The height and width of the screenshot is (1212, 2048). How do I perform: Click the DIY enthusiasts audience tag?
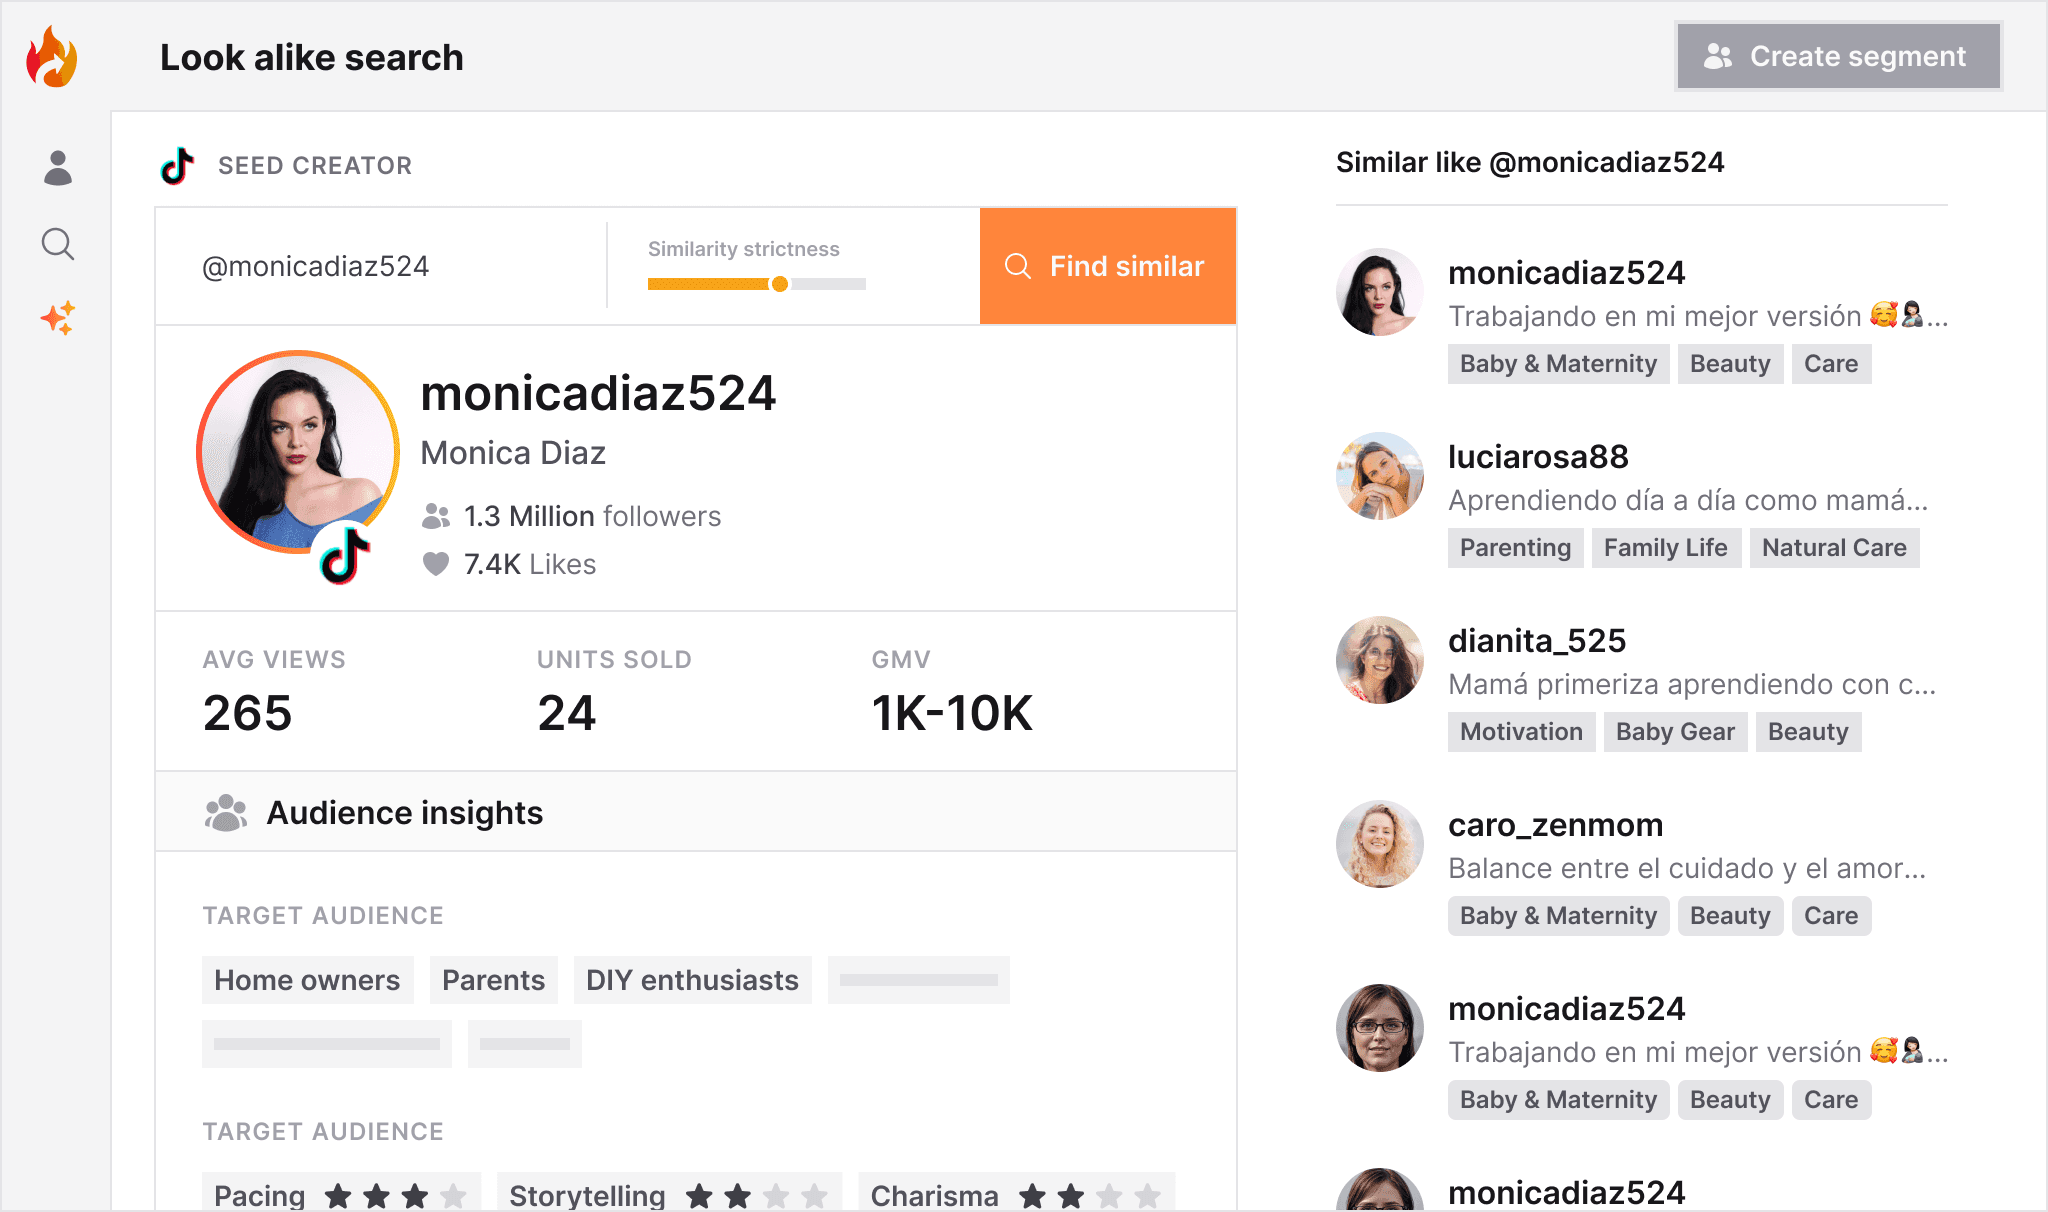692,980
